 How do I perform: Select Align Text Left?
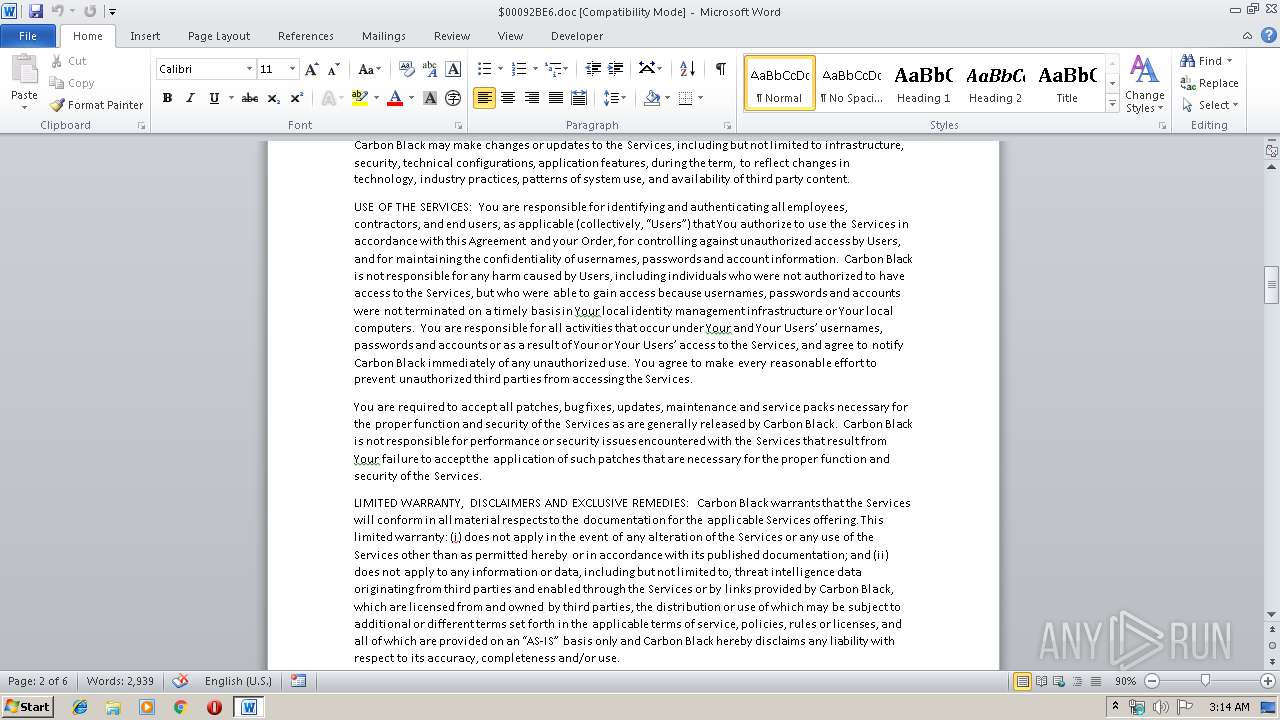(x=484, y=98)
